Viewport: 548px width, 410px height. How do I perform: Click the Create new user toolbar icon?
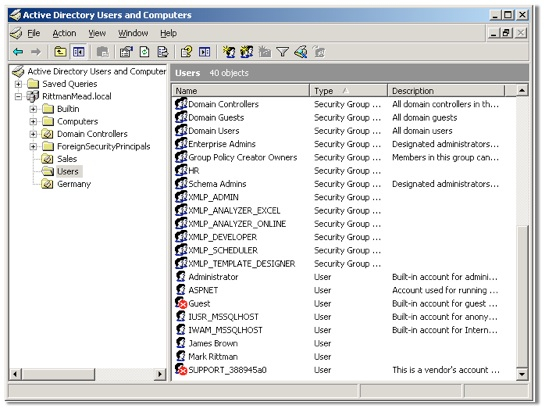point(229,52)
